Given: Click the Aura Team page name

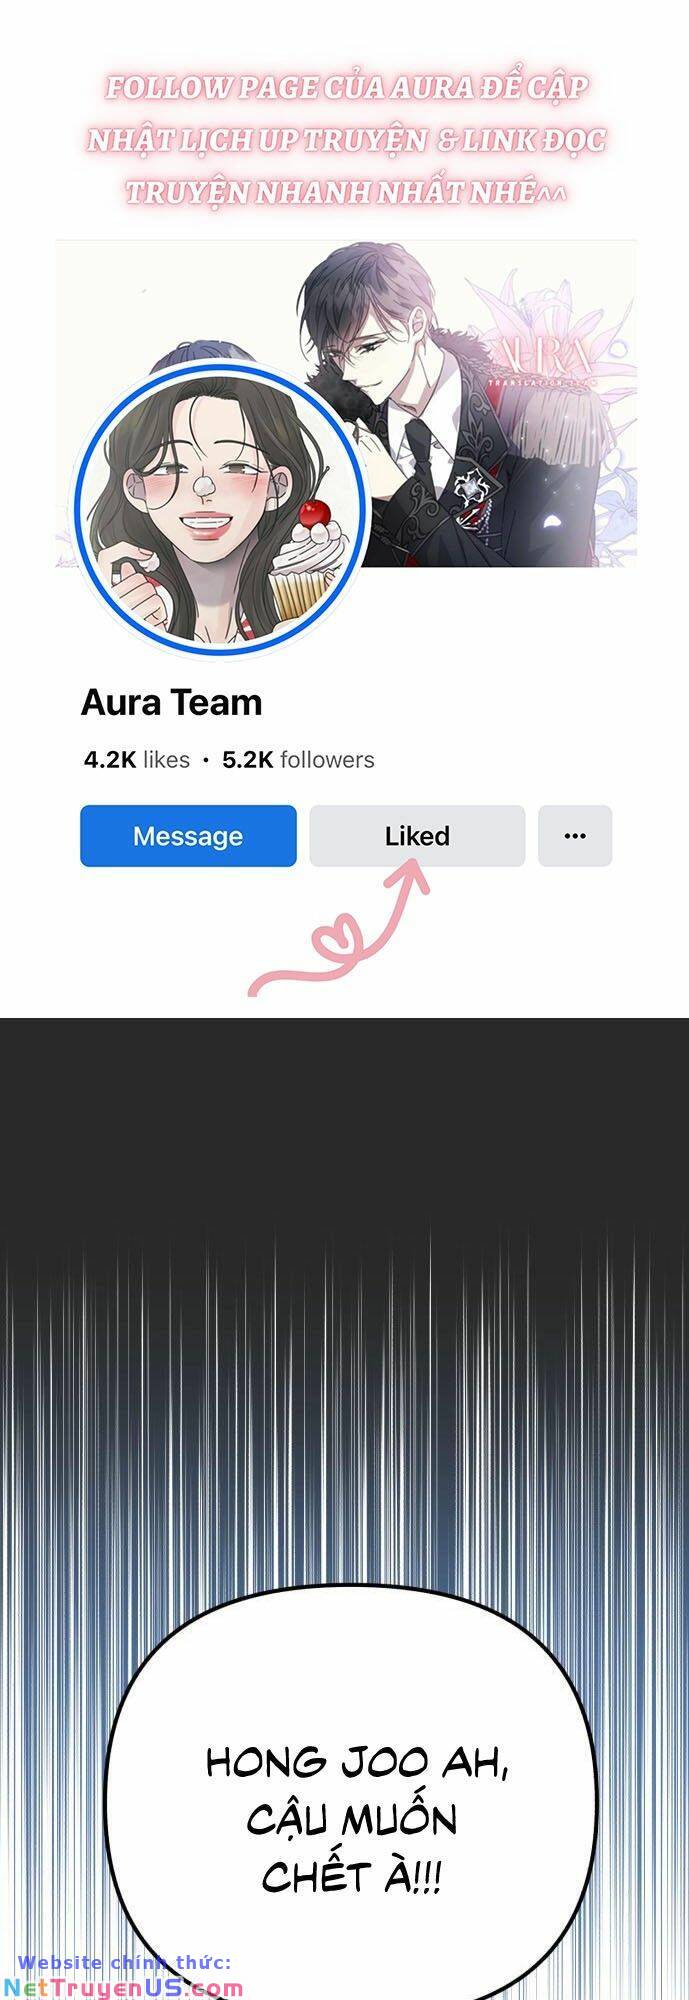Looking at the screenshot, I should tap(171, 703).
